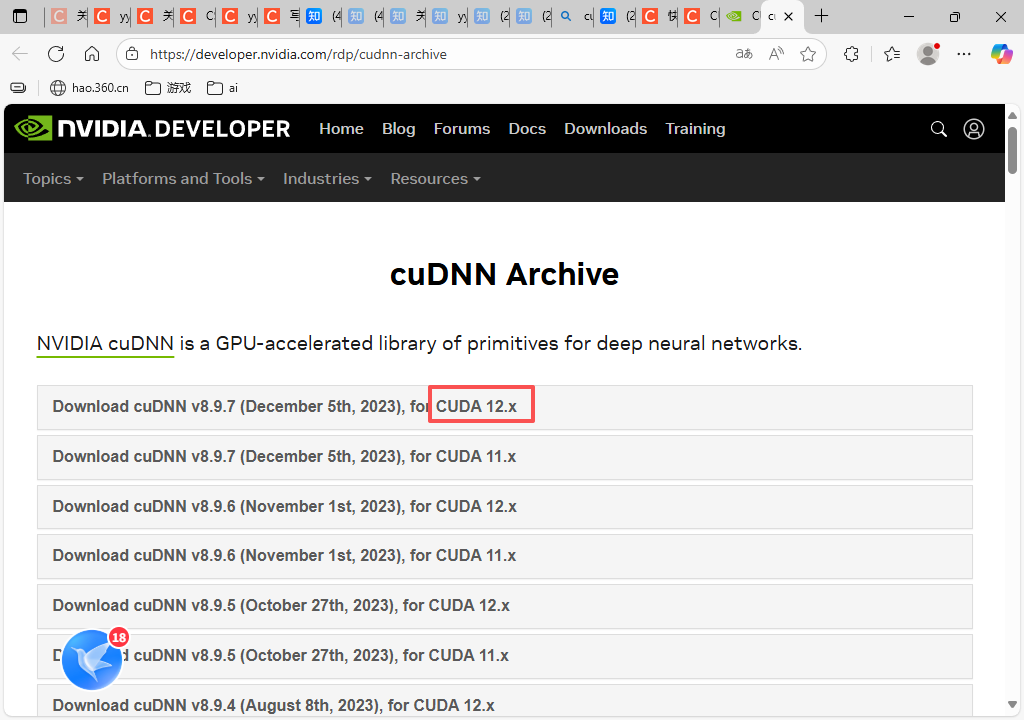Close the active cuDNN archive tab
The width and height of the screenshot is (1024, 720).
(789, 16)
